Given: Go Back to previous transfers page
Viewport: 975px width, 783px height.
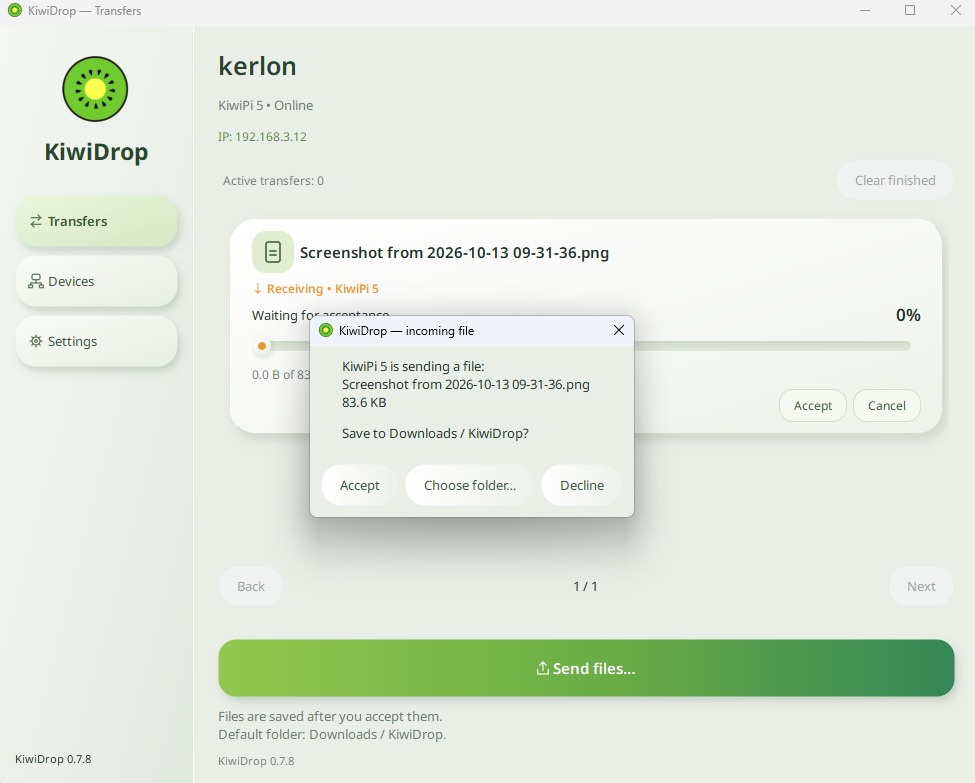Looking at the screenshot, I should coord(251,586).
